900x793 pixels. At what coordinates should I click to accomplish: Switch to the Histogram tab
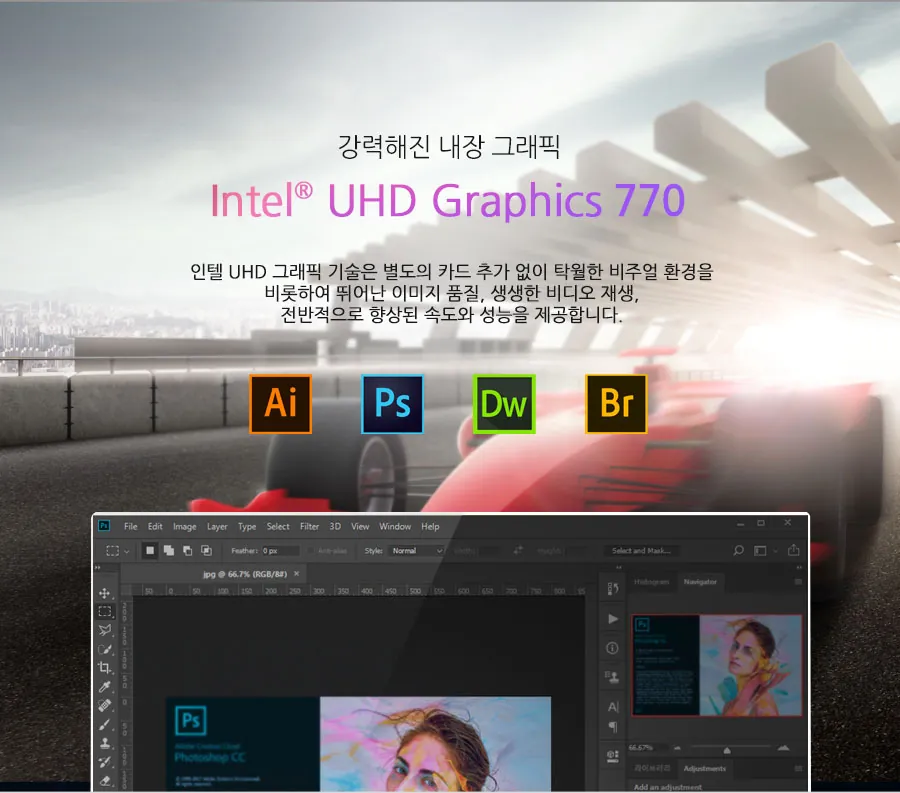(x=651, y=582)
